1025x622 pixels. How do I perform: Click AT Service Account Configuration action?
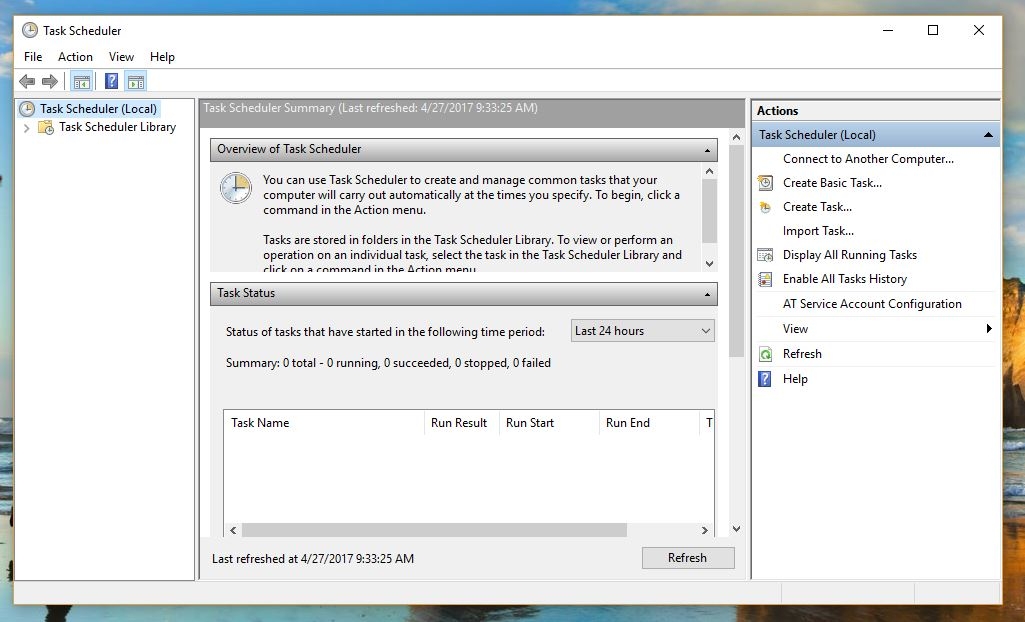coord(872,304)
